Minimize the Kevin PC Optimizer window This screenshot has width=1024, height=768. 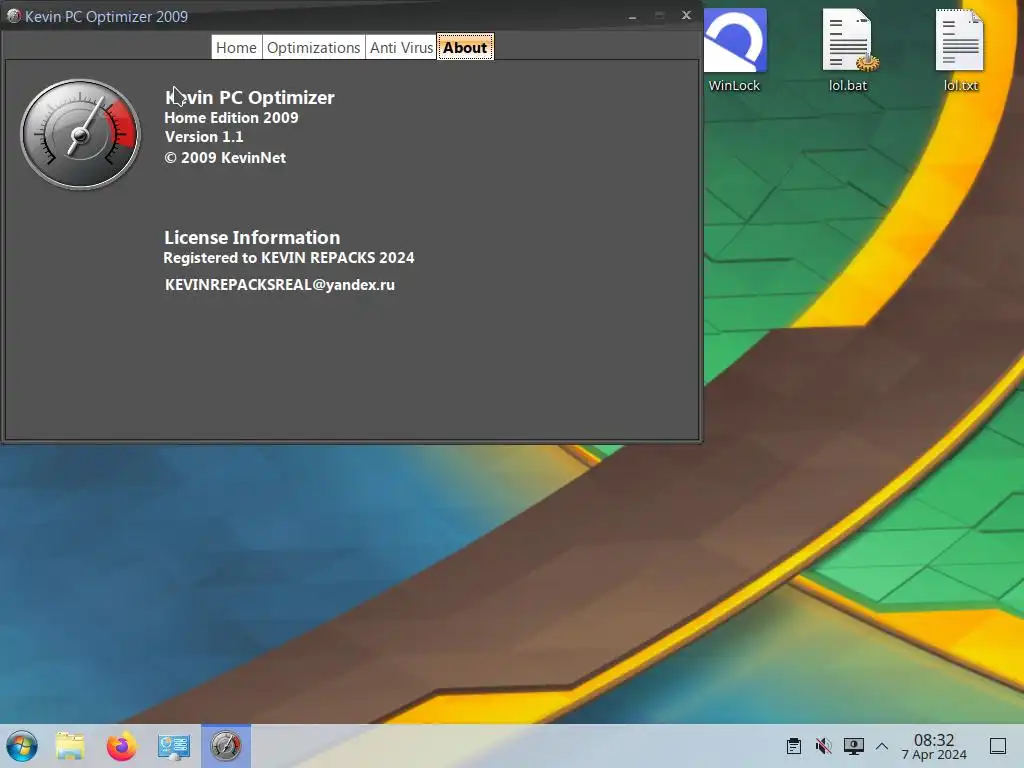click(632, 16)
